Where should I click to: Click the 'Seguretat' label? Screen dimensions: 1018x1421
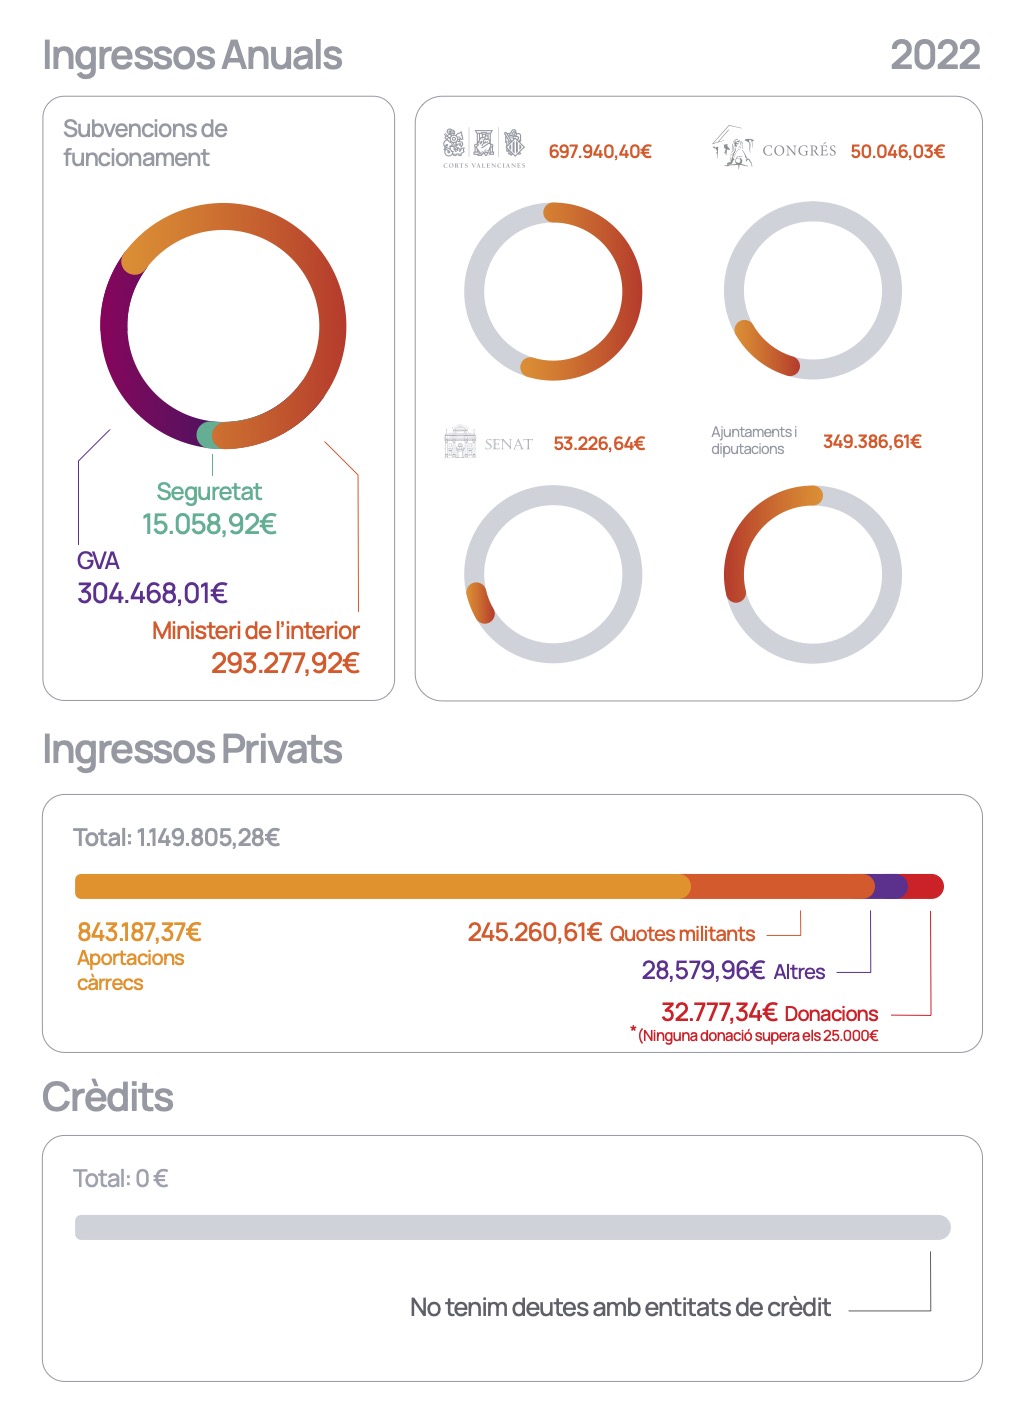(209, 491)
